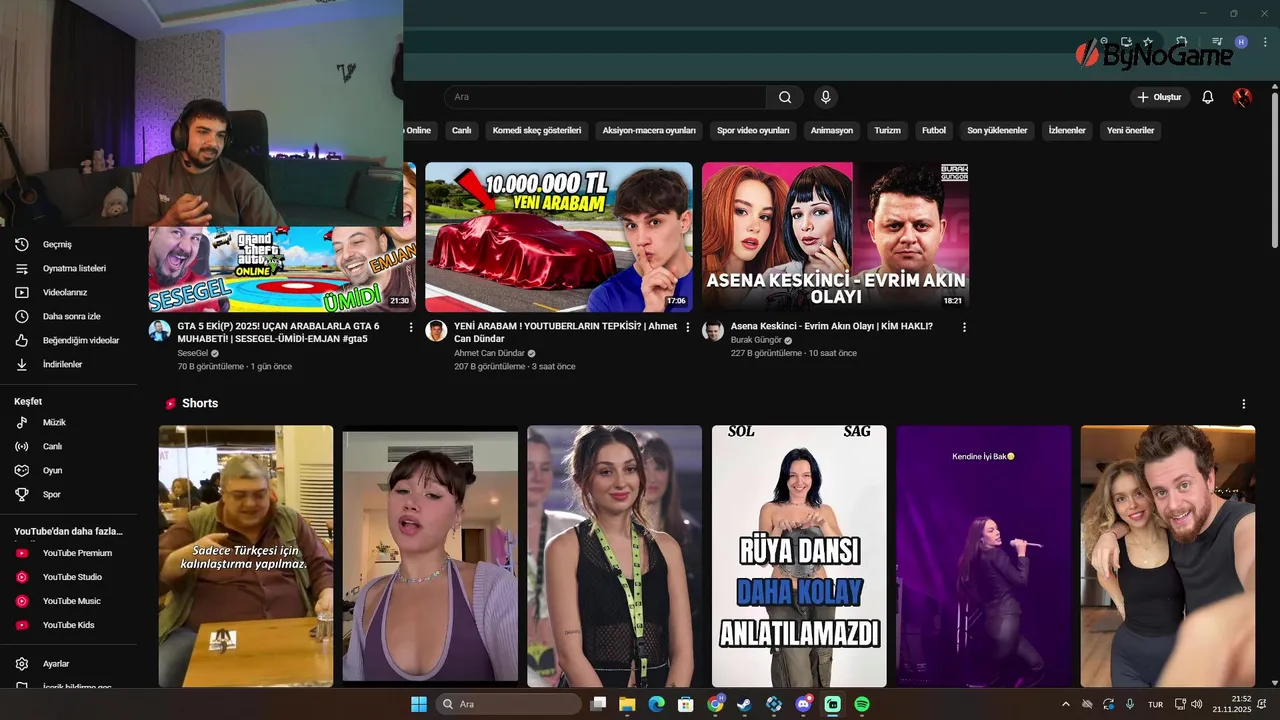The width and height of the screenshot is (1280, 720).
Task: Open the browser extensions puzzle icon
Action: (1181, 42)
